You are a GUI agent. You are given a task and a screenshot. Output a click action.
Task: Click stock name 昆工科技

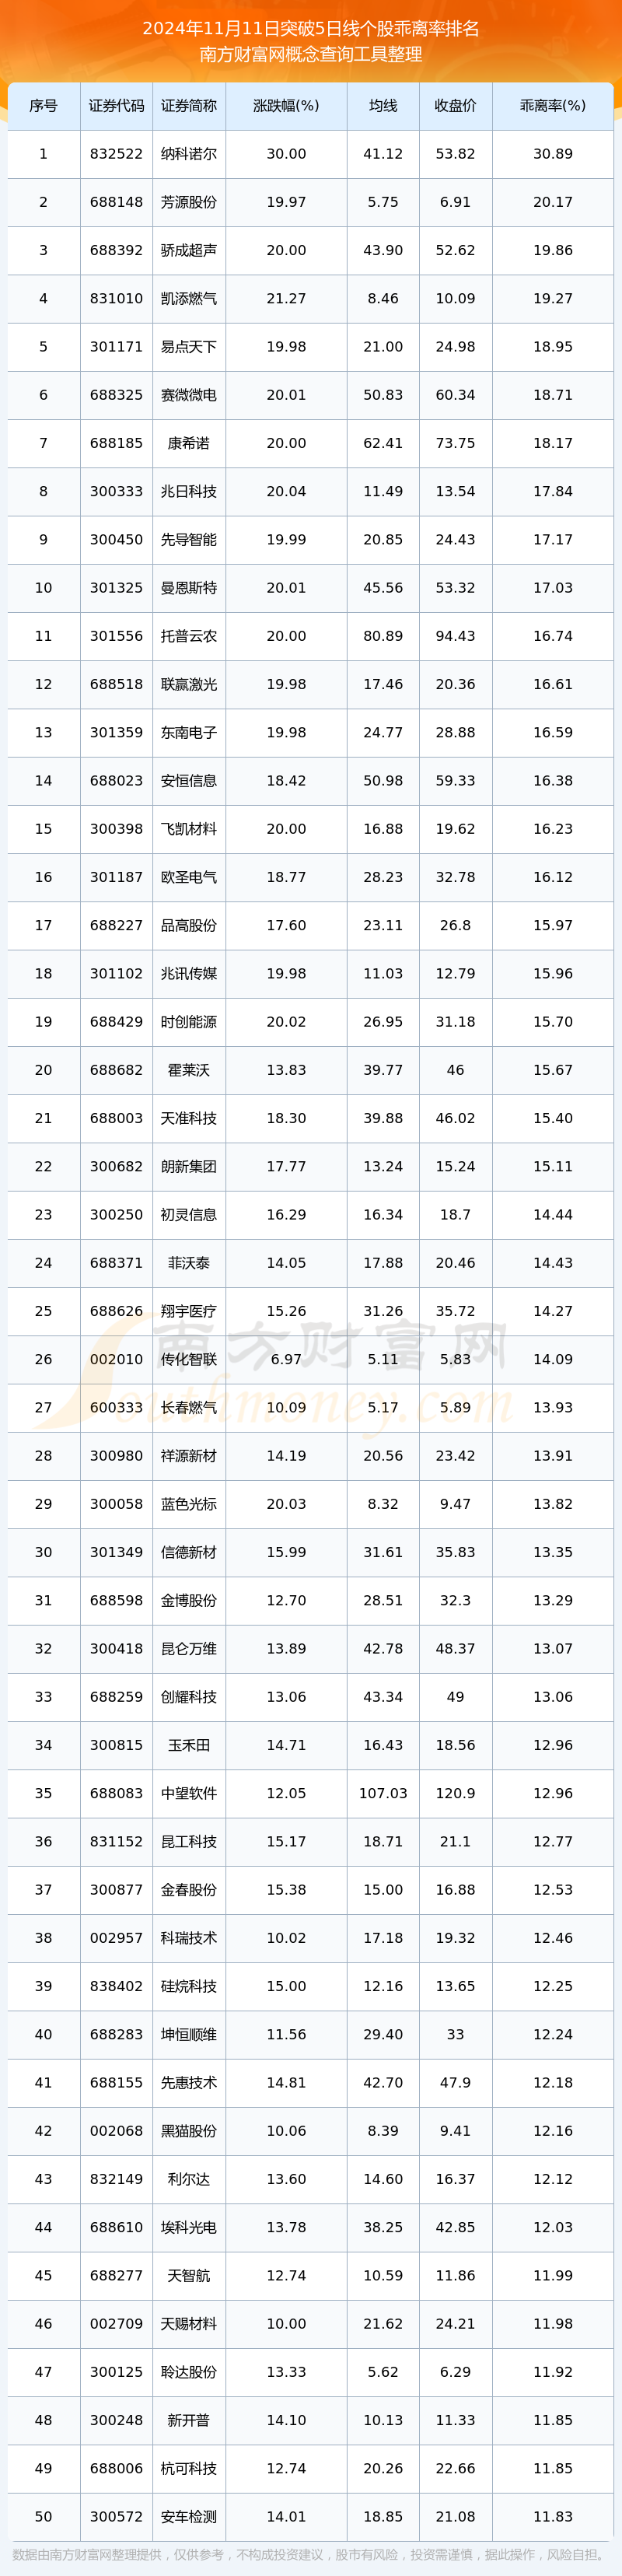tap(189, 1841)
